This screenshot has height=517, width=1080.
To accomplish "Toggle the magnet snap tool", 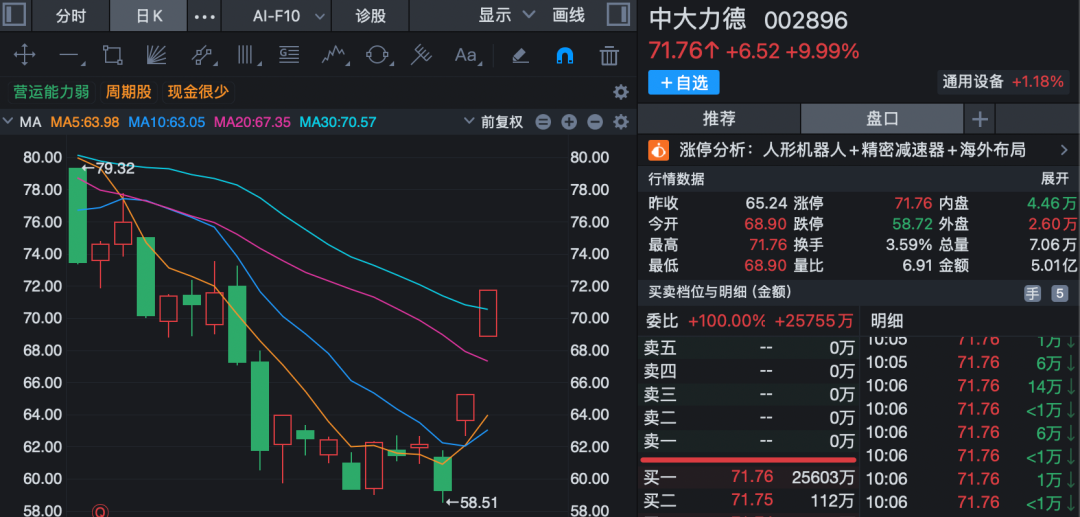I will pos(564,55).
